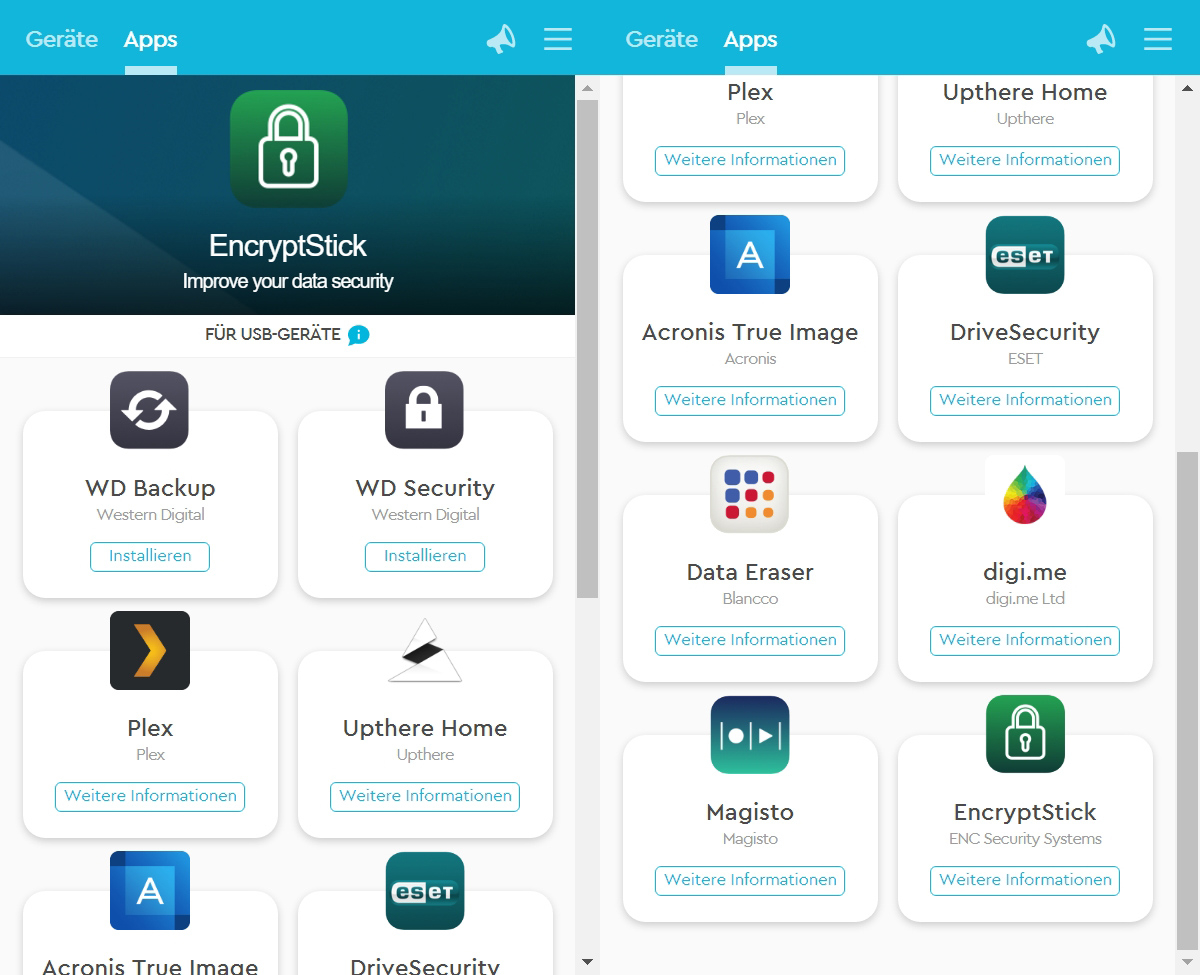The height and width of the screenshot is (975, 1200).
Task: Open hamburger menu in left panel
Action: (558, 39)
